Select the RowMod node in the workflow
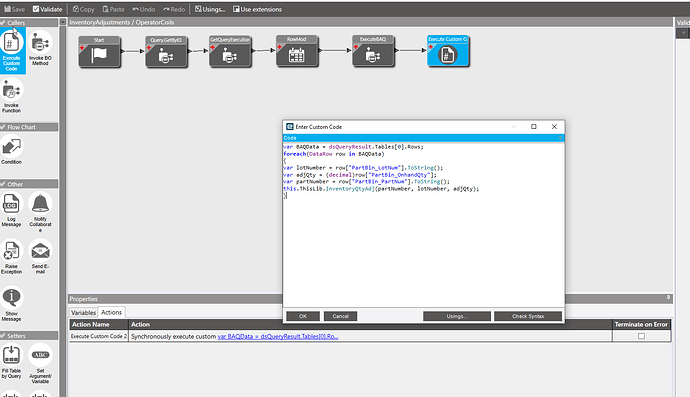Viewport: 690px width, 397px height. click(297, 51)
